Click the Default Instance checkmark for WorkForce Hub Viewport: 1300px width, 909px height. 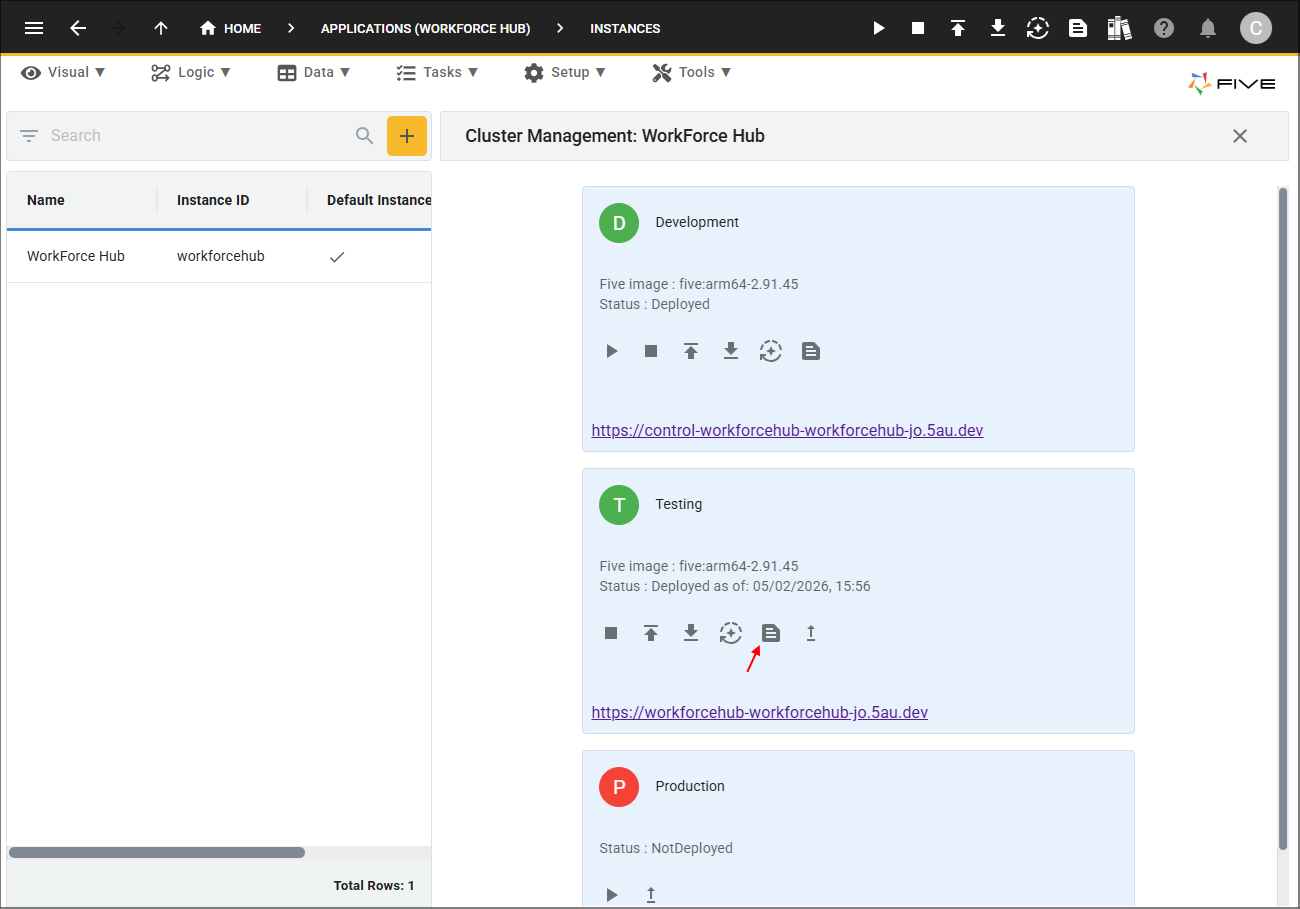pos(338,257)
